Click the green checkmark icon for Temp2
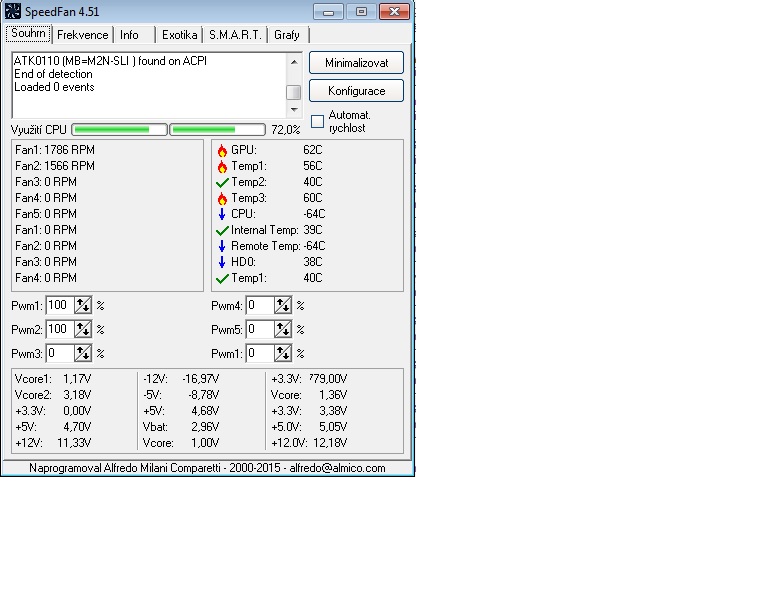Screen dimensions: 768x614 pos(222,182)
